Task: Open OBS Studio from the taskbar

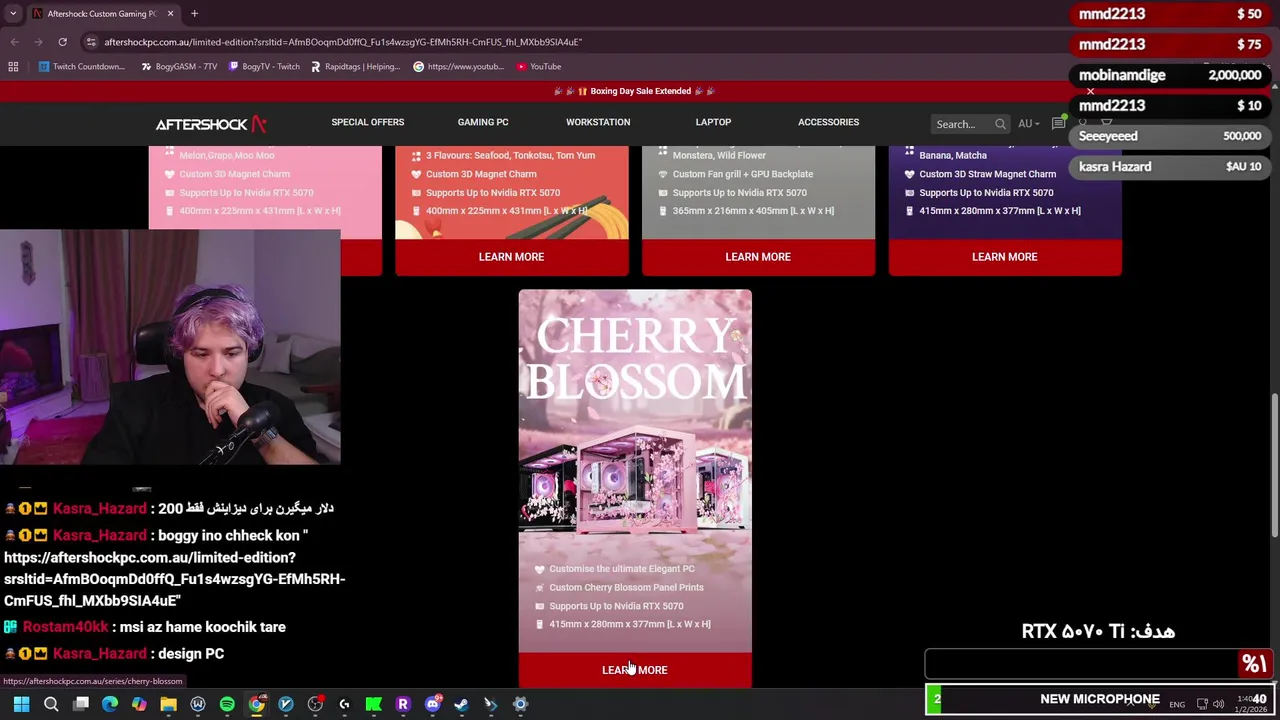Action: [315, 704]
